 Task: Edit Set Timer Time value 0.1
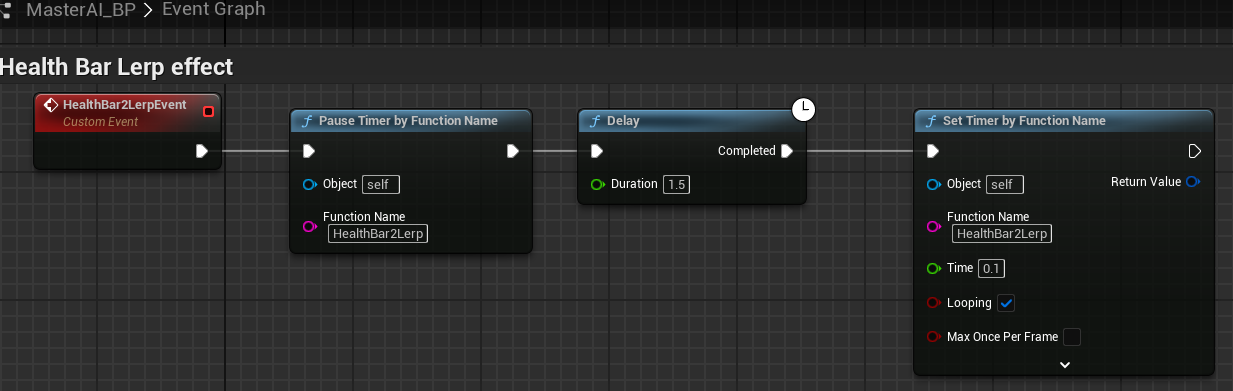992,268
